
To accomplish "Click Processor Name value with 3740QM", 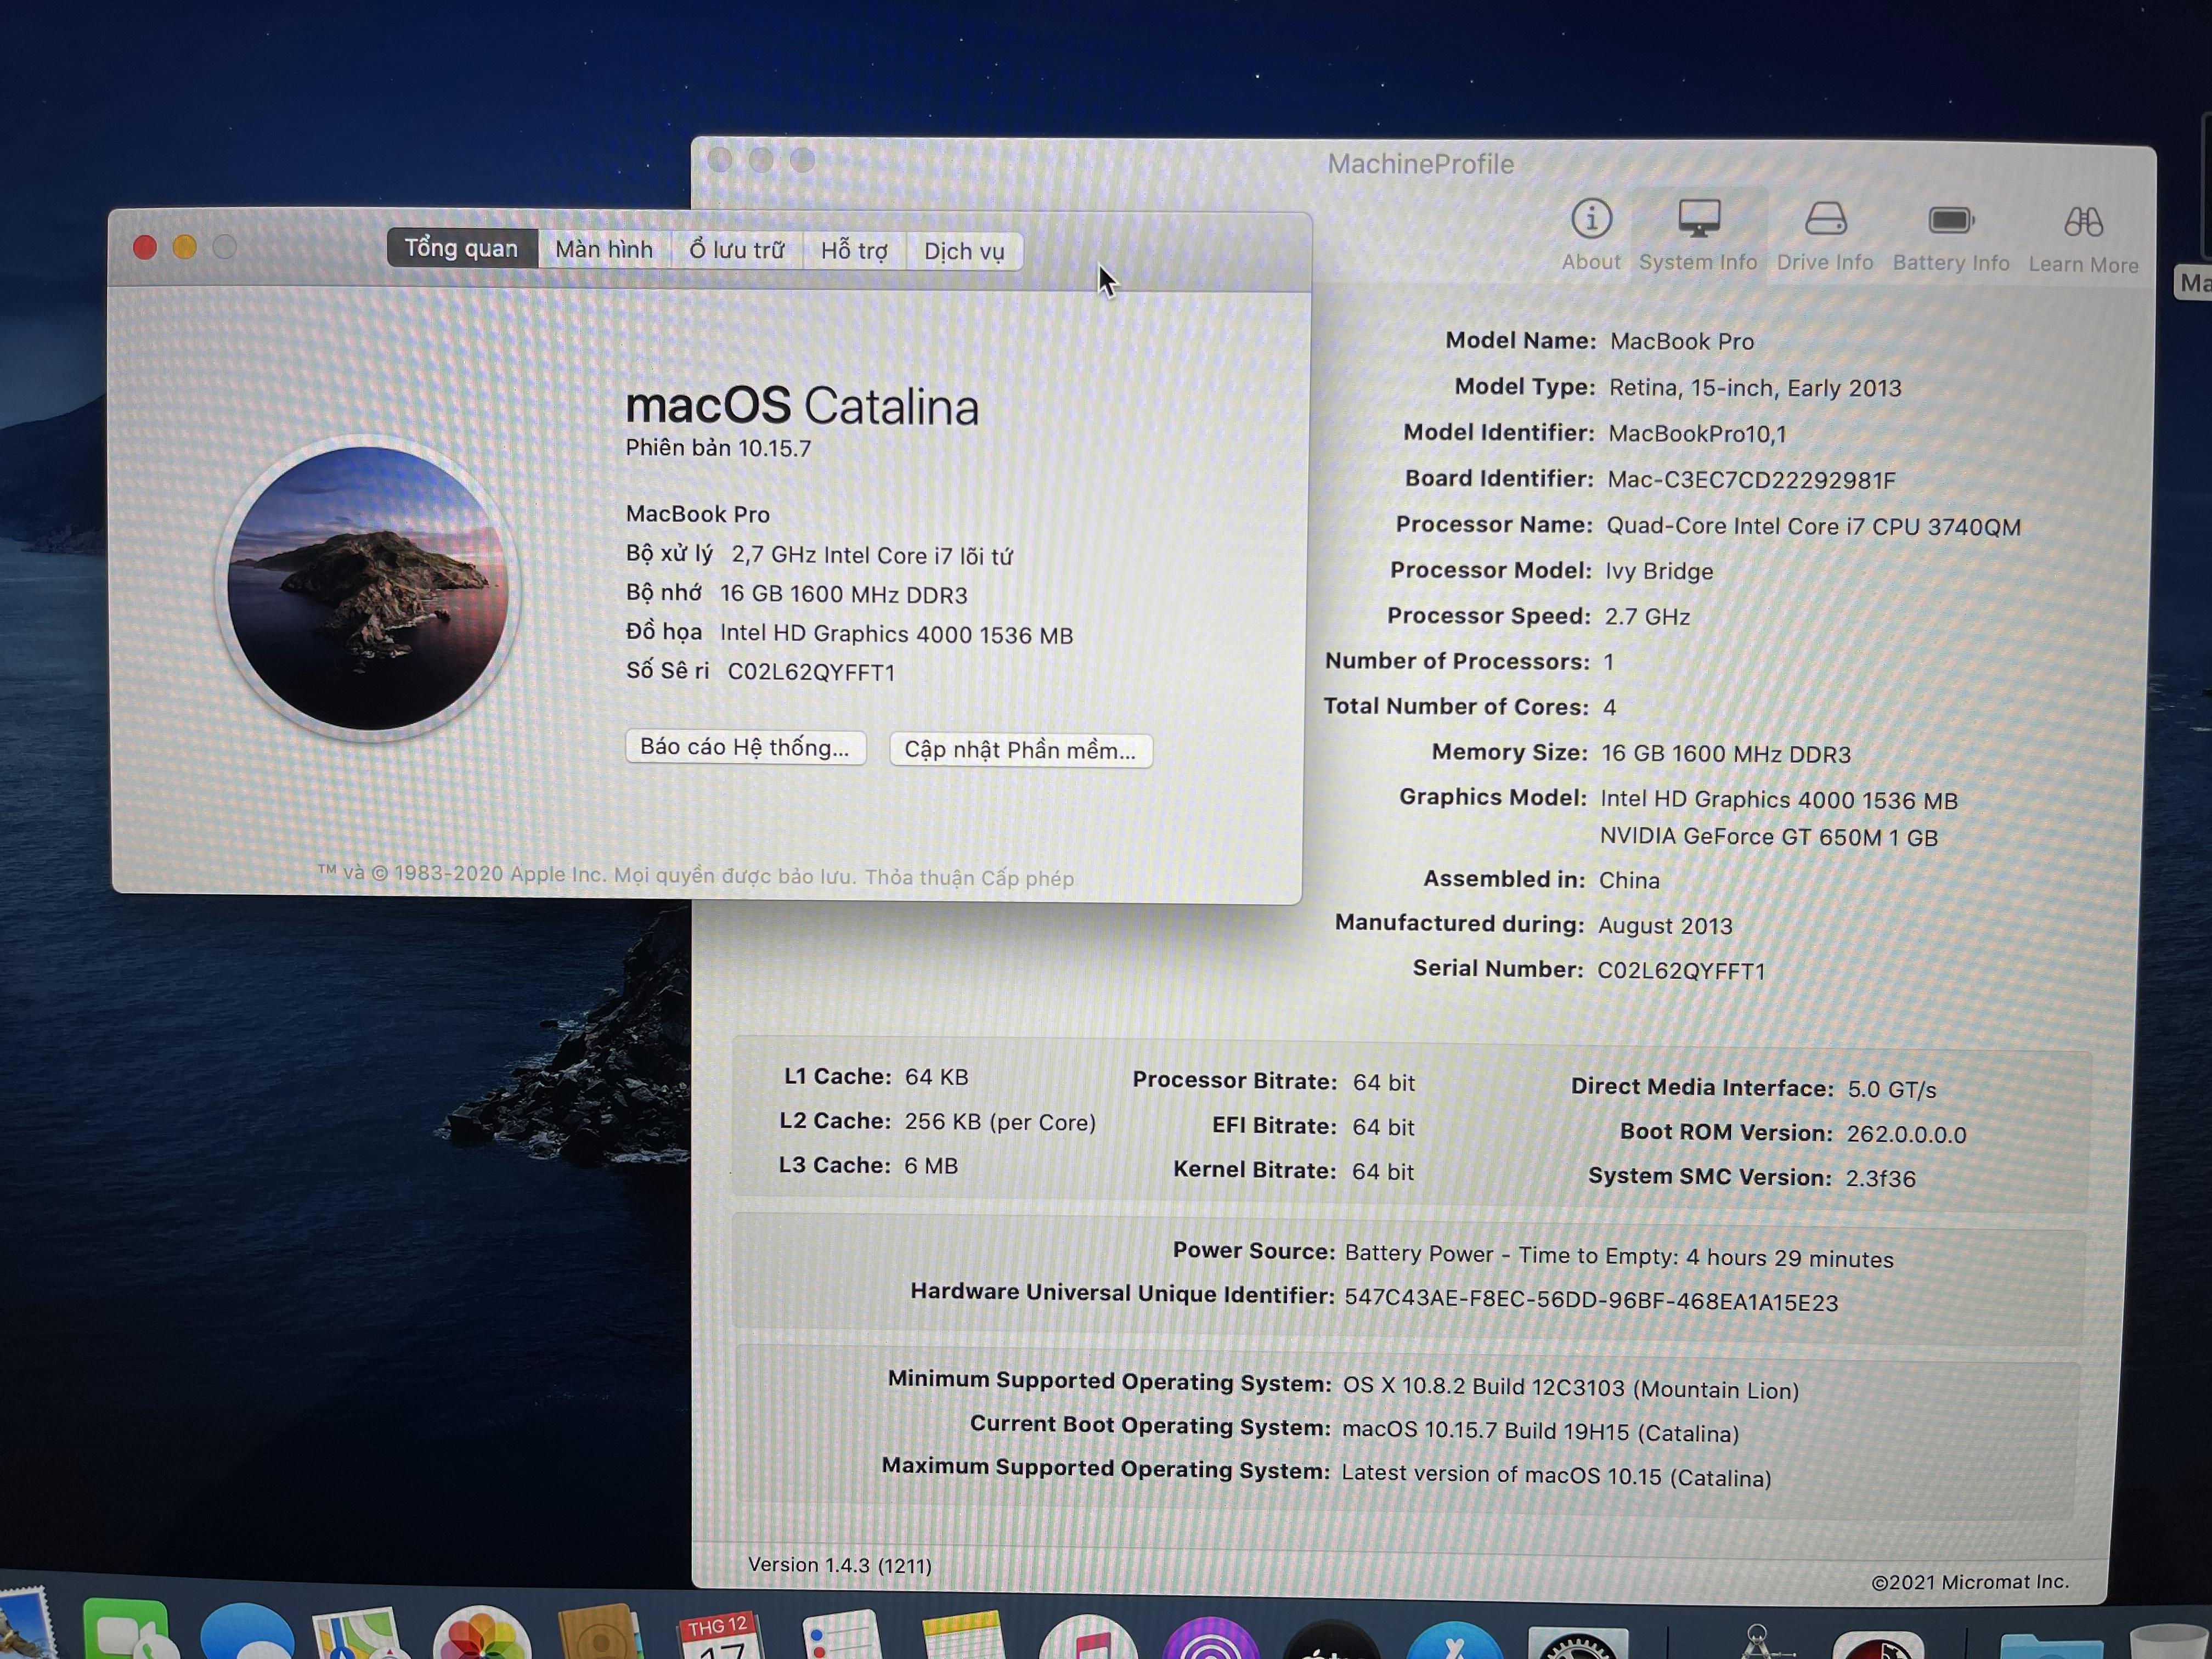I will [x=1813, y=526].
